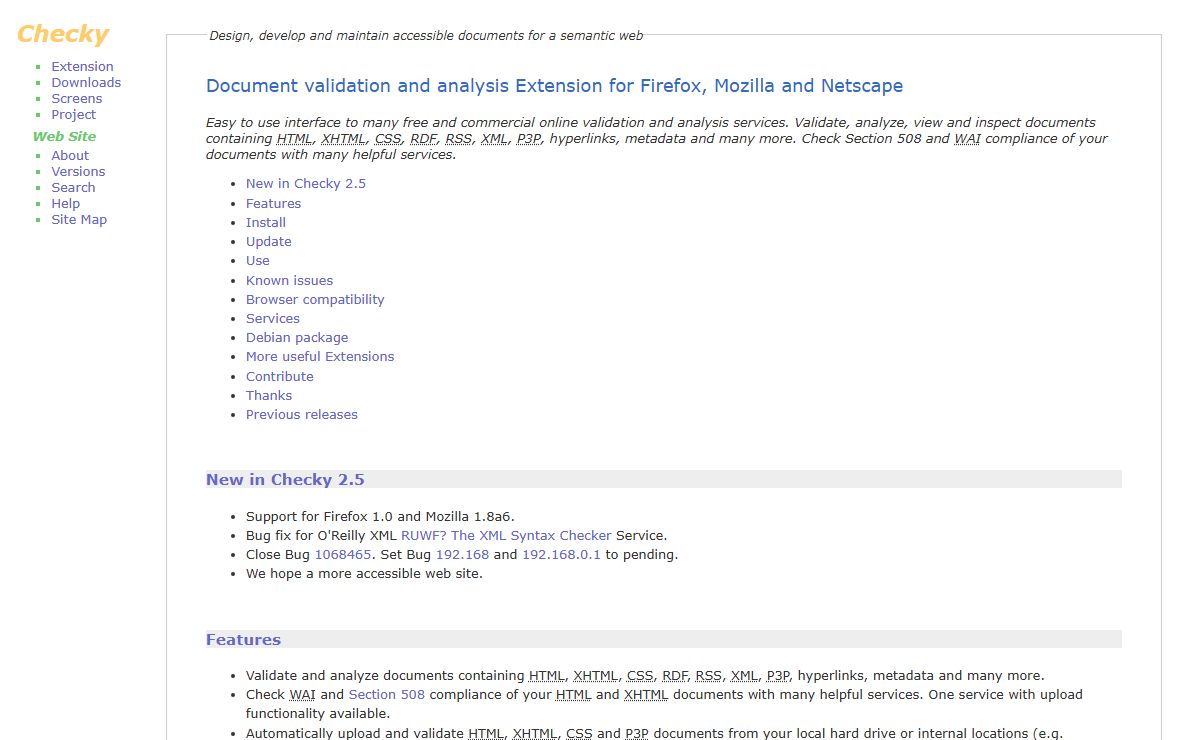Jump to the Contribute section

[x=280, y=377]
